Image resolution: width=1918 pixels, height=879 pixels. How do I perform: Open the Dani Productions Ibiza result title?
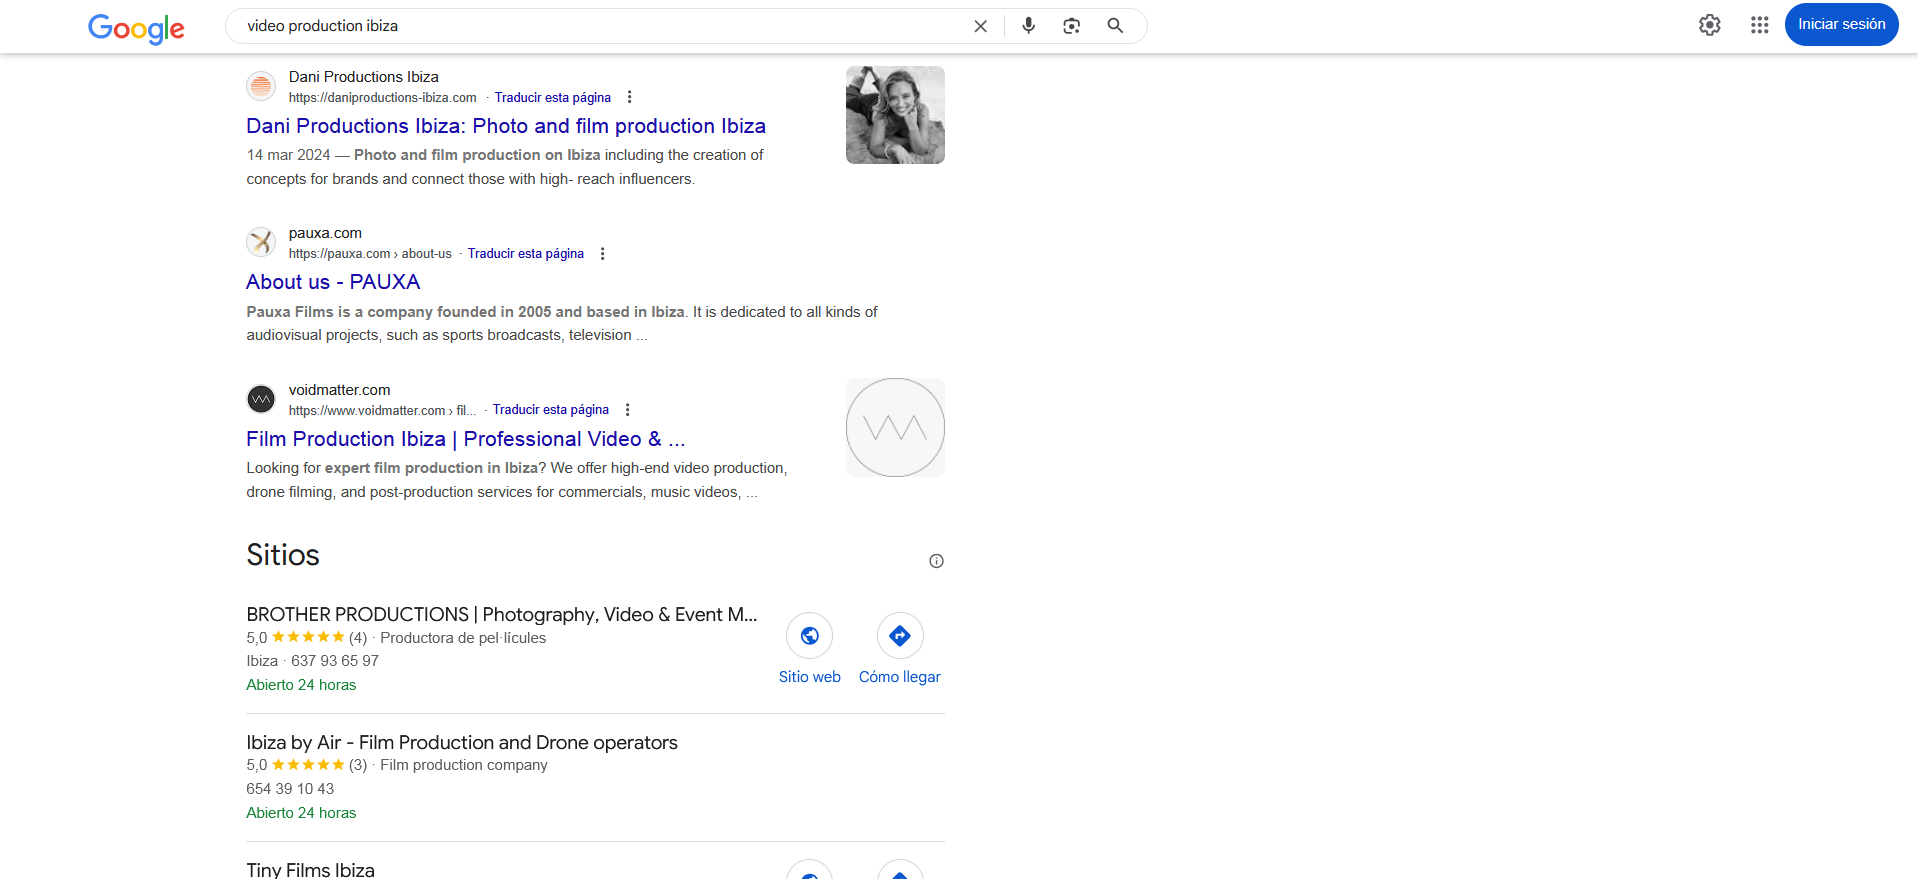(x=505, y=126)
